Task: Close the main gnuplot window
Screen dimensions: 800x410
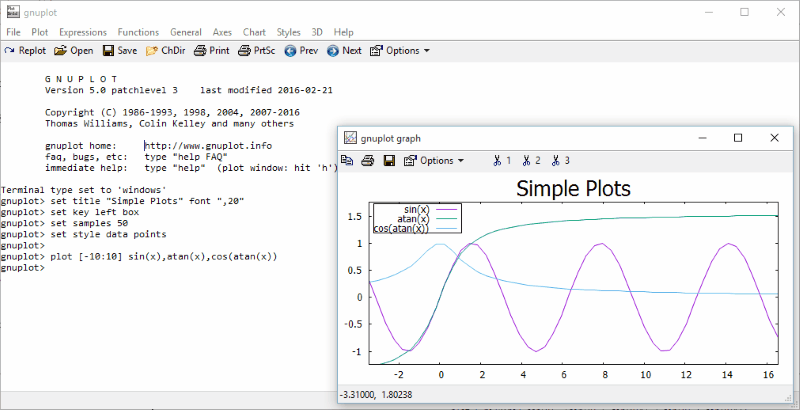Action: pyautogui.click(x=781, y=12)
